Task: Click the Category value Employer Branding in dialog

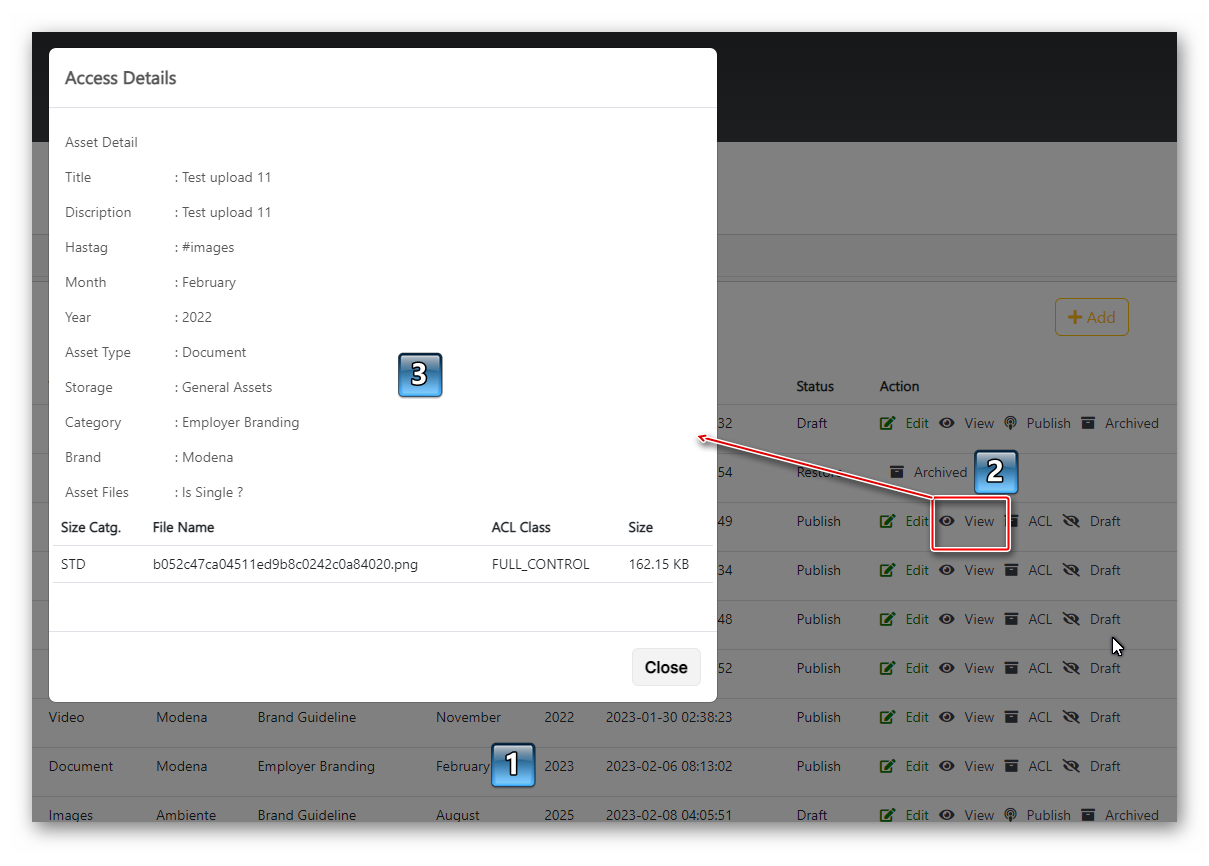Action: (240, 422)
